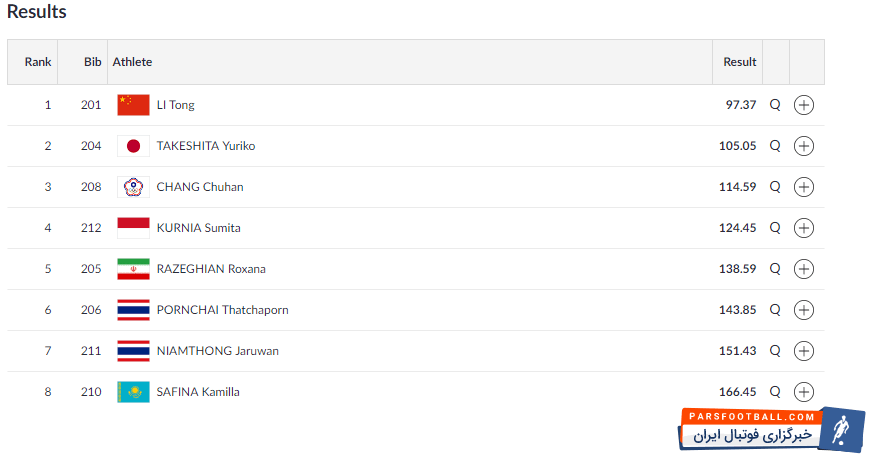Screen dimensions: 881x469
Task: Click Iran flag next to RAZEGHIAN Roxana
Action: 133,269
